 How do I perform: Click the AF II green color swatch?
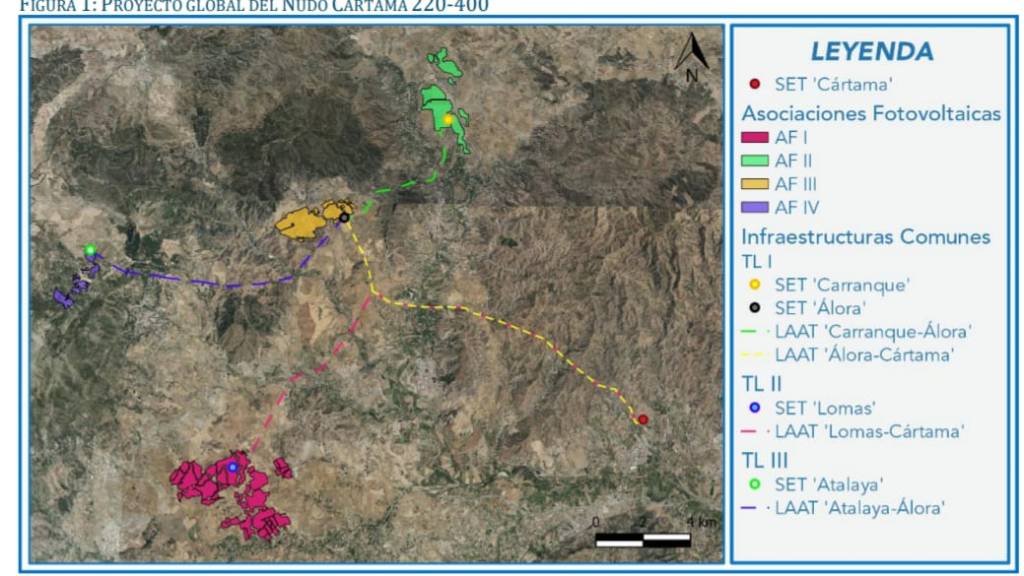[754, 162]
